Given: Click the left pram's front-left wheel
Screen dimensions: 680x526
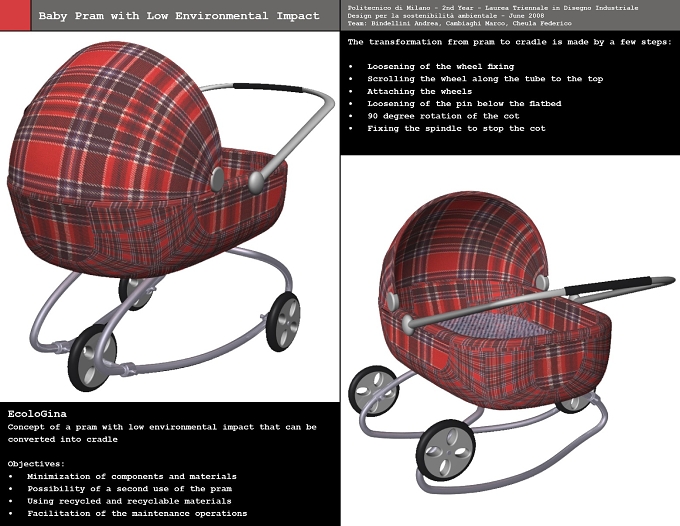Looking at the screenshot, I should tap(92, 358).
